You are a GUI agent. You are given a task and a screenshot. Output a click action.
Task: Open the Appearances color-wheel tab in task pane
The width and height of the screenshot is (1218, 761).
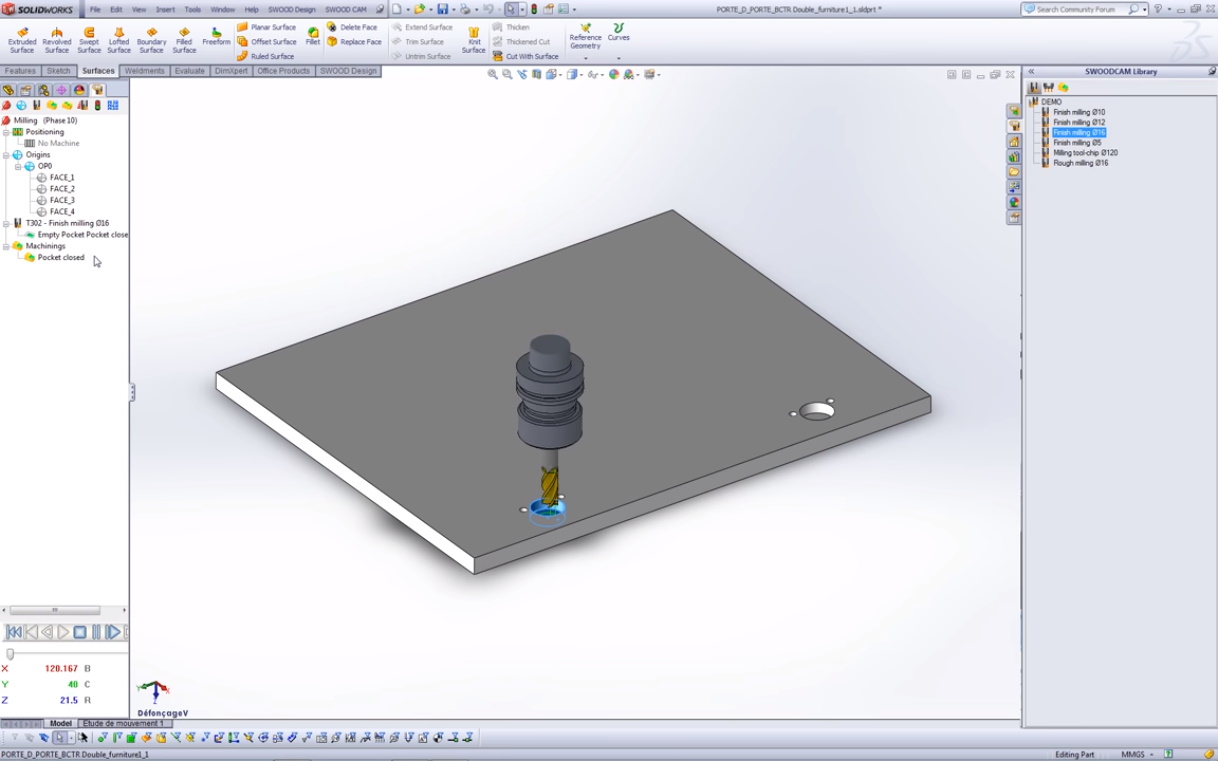(1014, 203)
